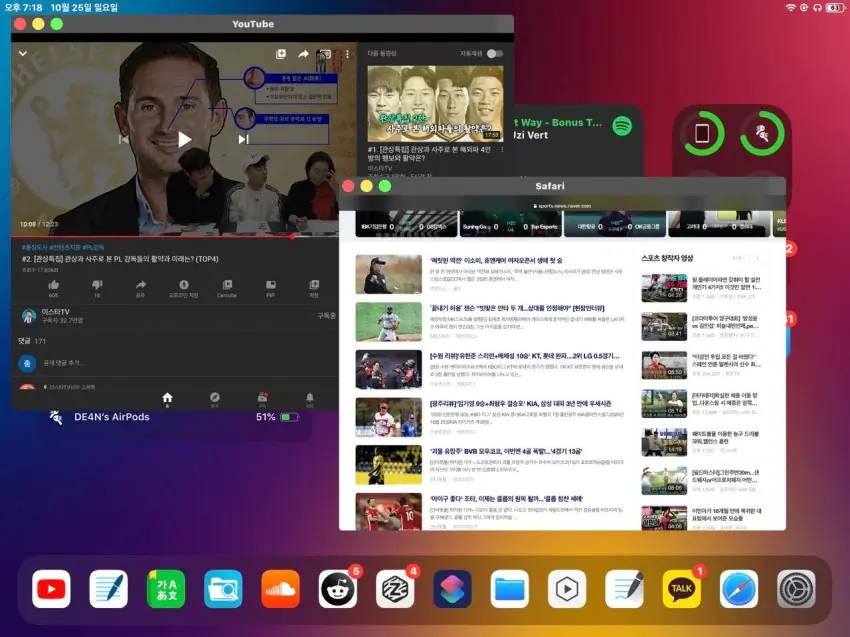Image resolution: width=850 pixels, height=637 pixels.
Task: Open the translator app (가A) in the dock
Action: coord(166,589)
